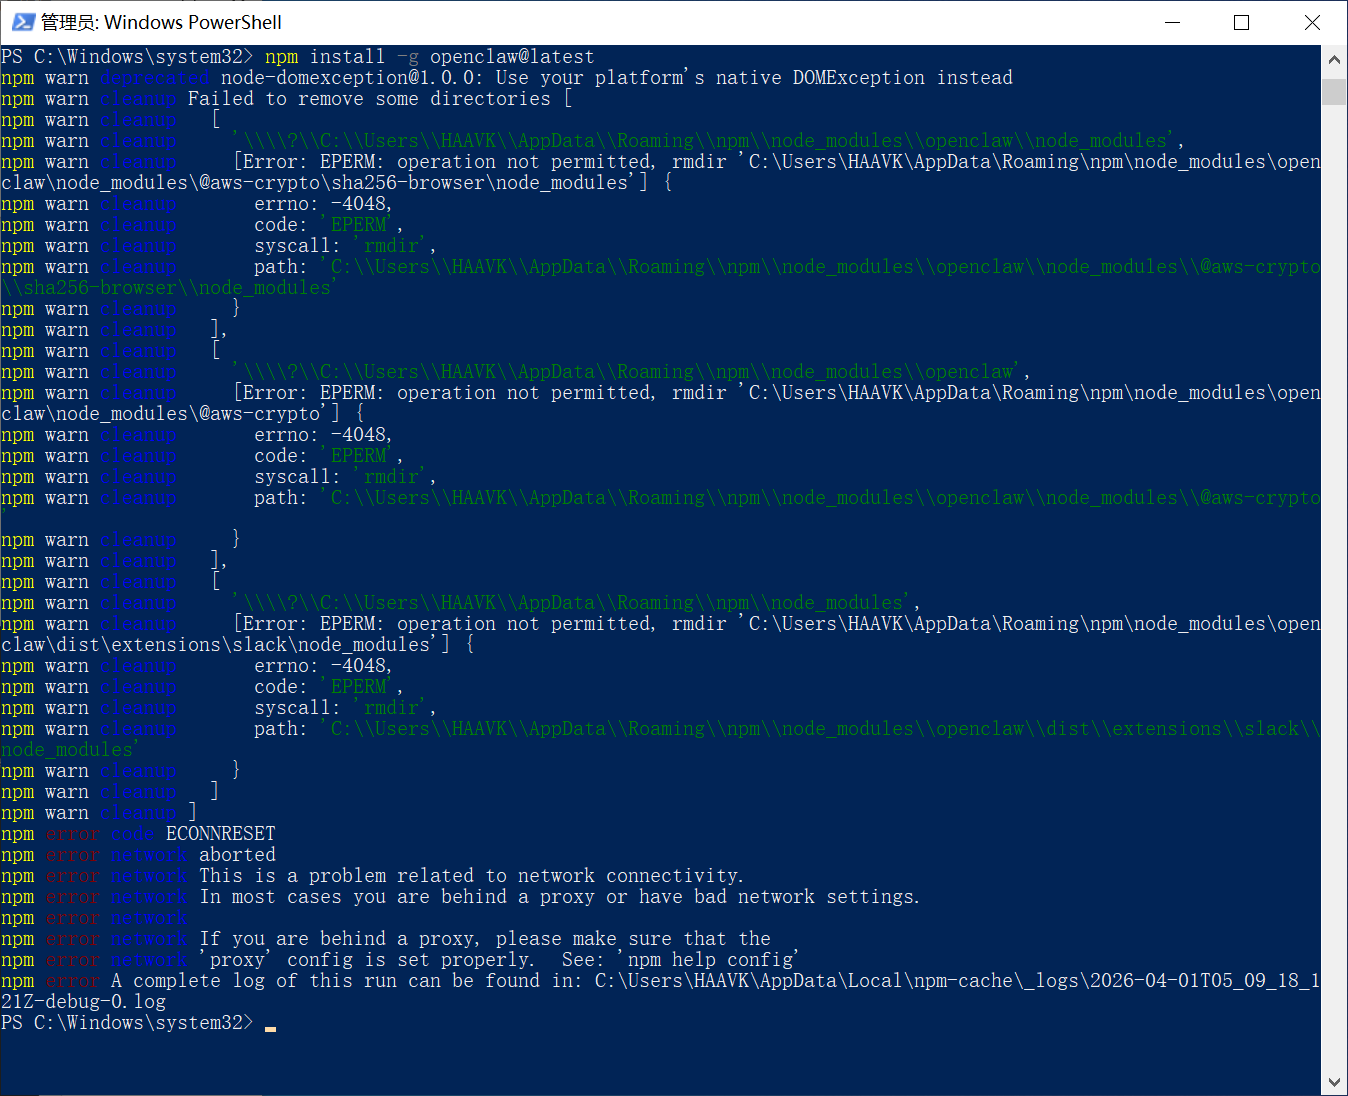Click the vertical scrollbar thumb
The image size is (1348, 1096).
pyautogui.click(x=1334, y=92)
